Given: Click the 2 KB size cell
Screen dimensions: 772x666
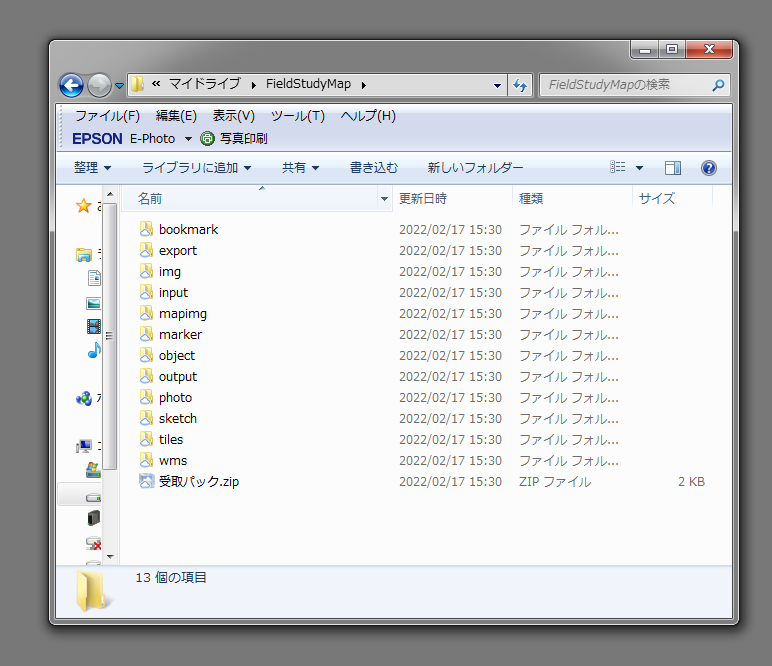Looking at the screenshot, I should click(691, 481).
